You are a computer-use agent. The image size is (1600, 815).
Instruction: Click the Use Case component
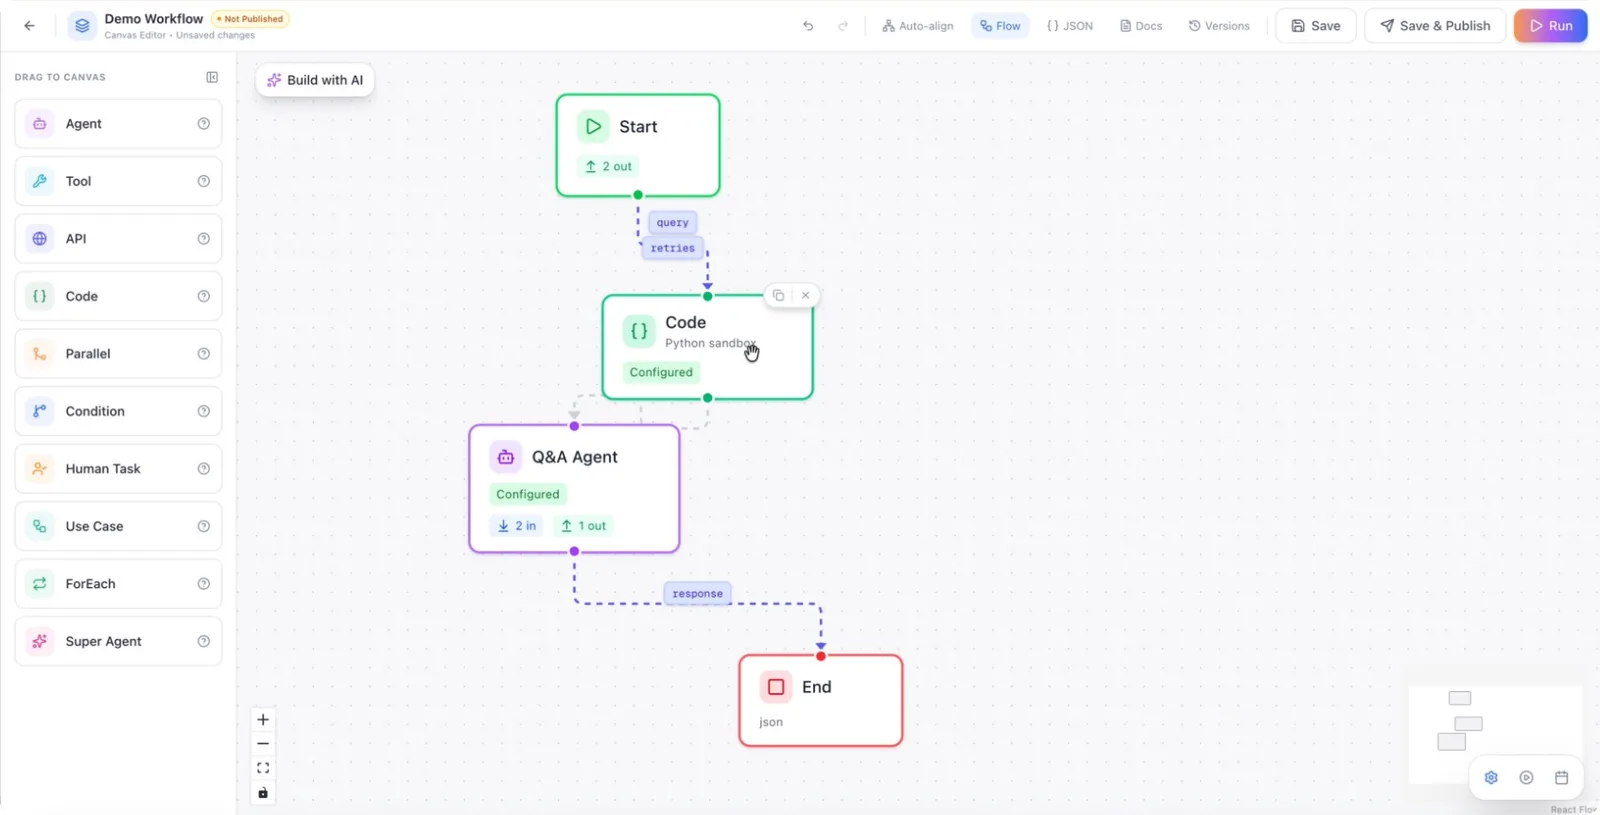(118, 526)
